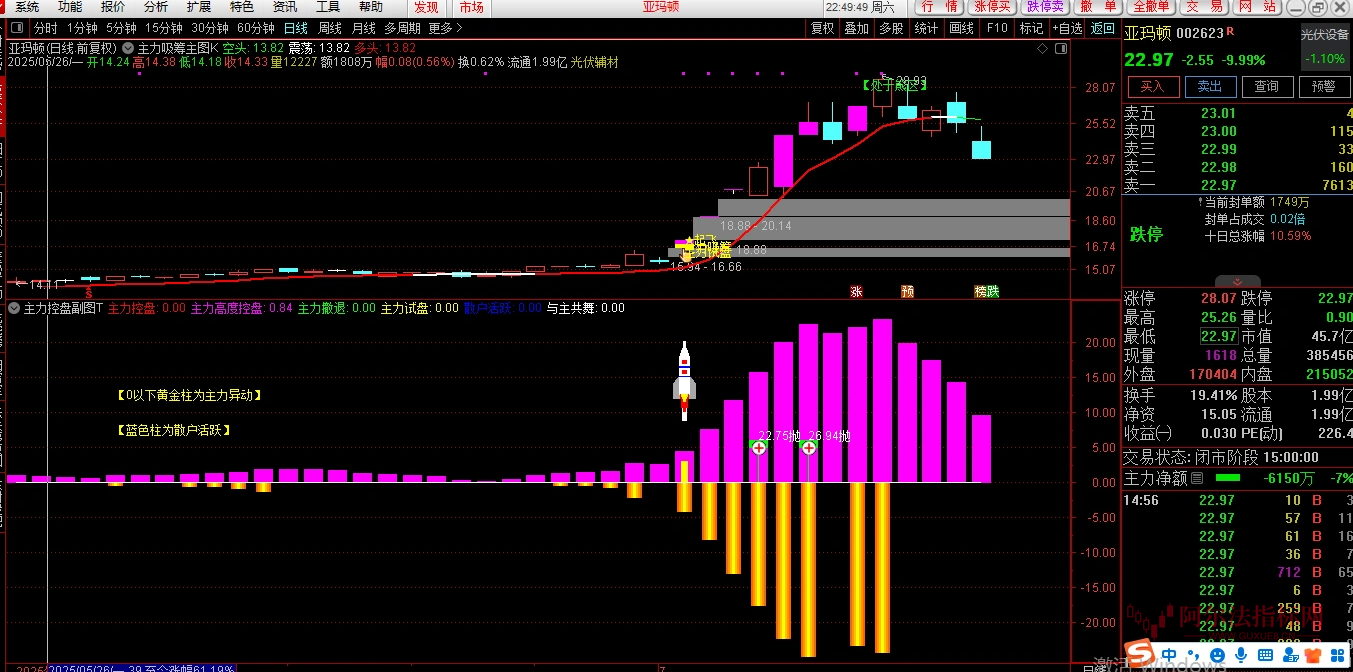Toggle the 叠加 overlay option
Viewport: 1353px width, 672px height.
856,29
